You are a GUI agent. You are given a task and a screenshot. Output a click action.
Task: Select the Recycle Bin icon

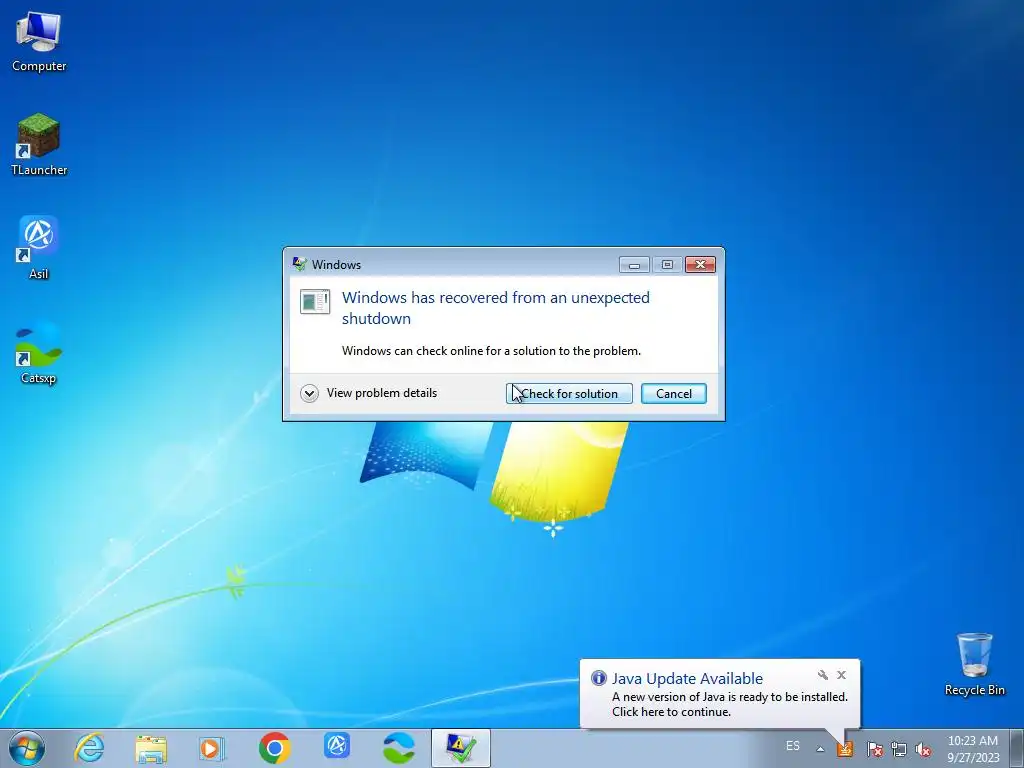coord(974,664)
